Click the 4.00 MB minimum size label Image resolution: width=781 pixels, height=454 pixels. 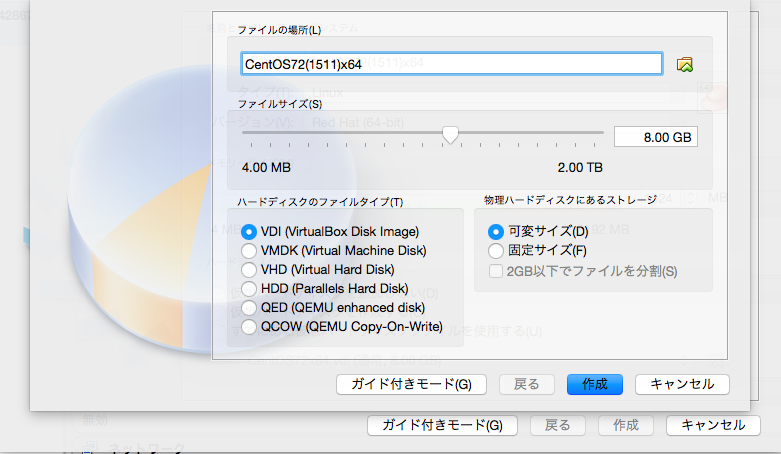(266, 167)
